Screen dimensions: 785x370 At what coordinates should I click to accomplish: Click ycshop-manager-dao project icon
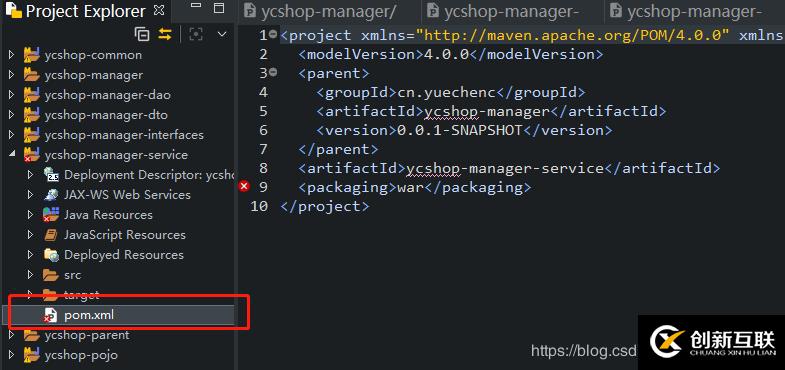(31, 95)
